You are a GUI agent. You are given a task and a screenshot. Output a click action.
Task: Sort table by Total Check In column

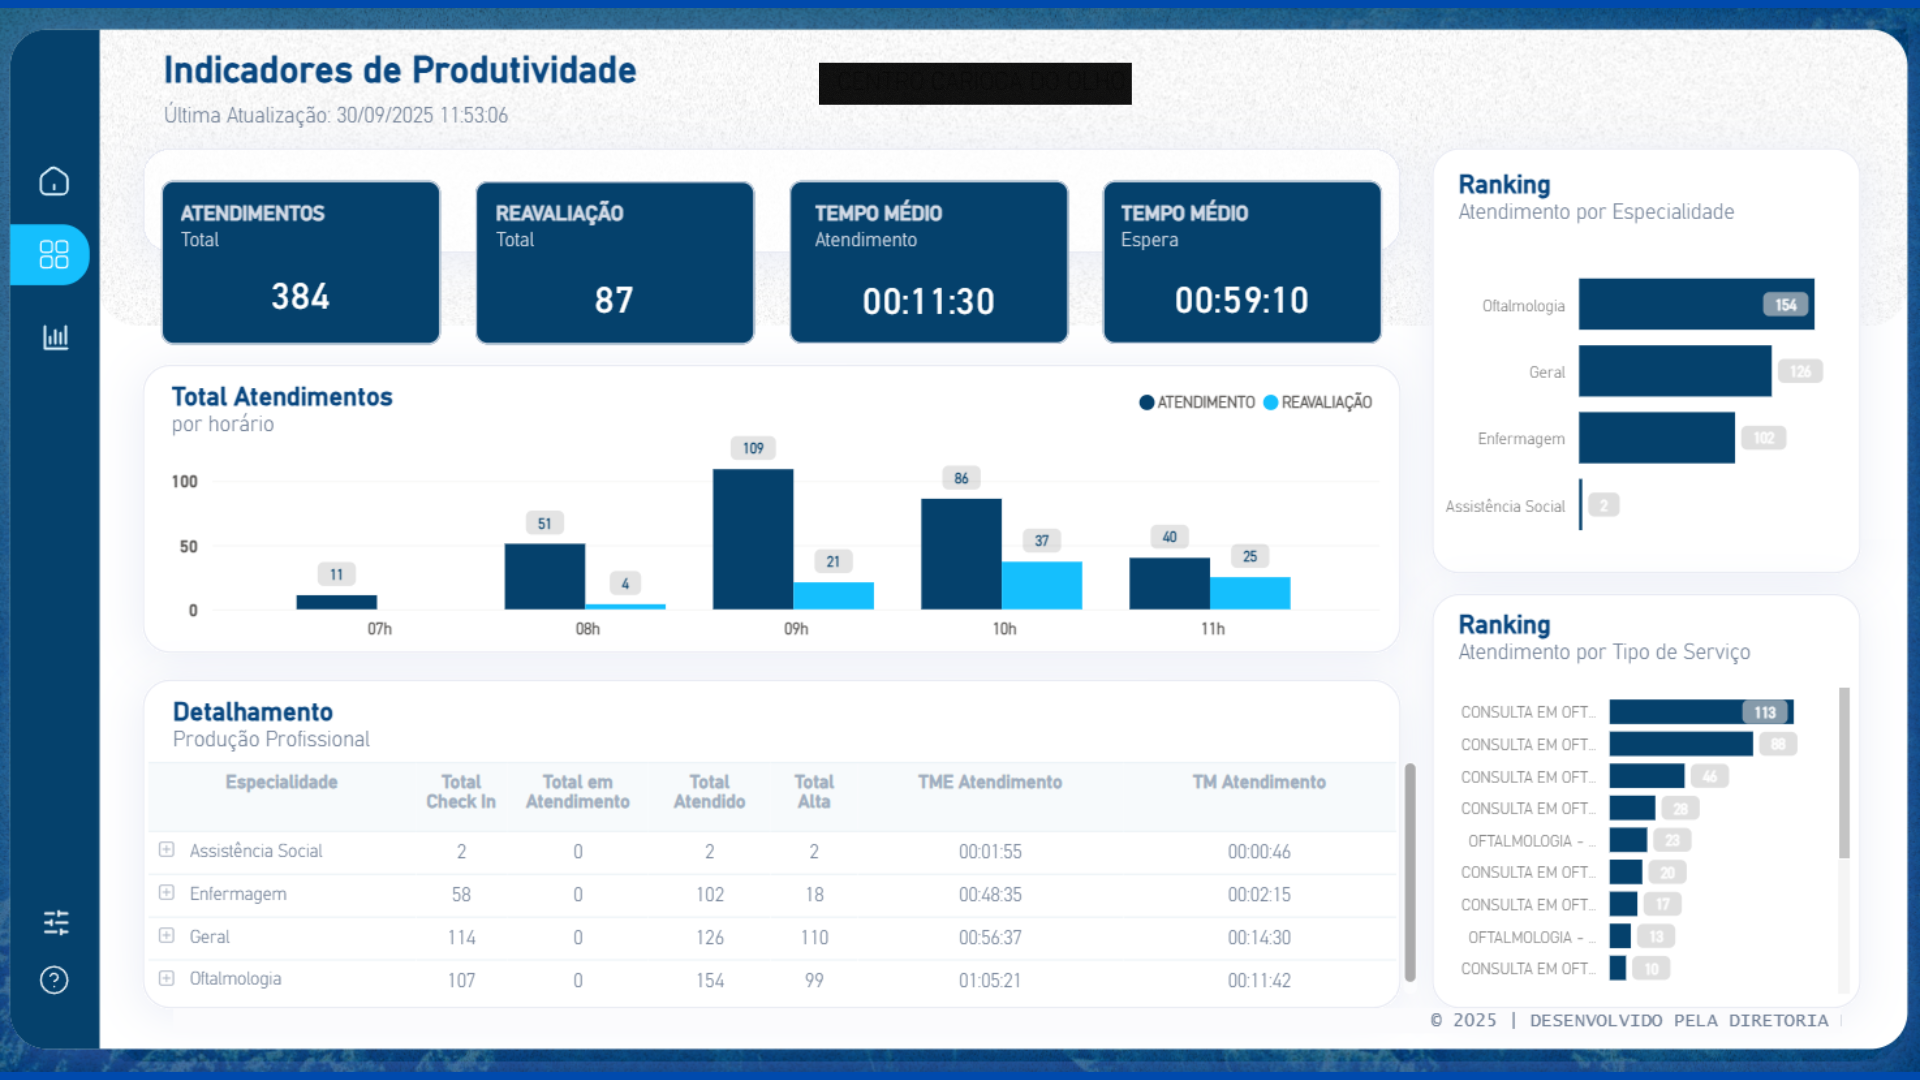tap(460, 791)
